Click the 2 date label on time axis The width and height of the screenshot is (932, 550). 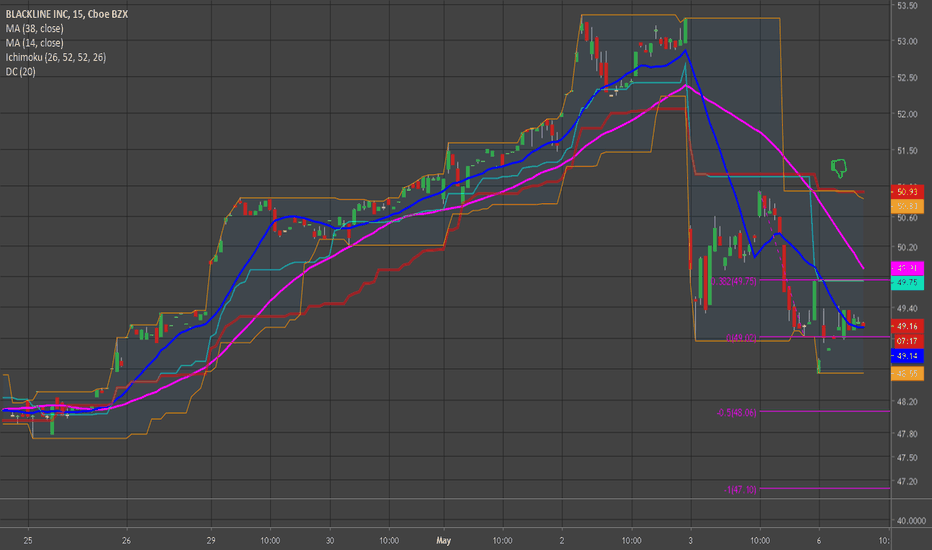tap(562, 540)
